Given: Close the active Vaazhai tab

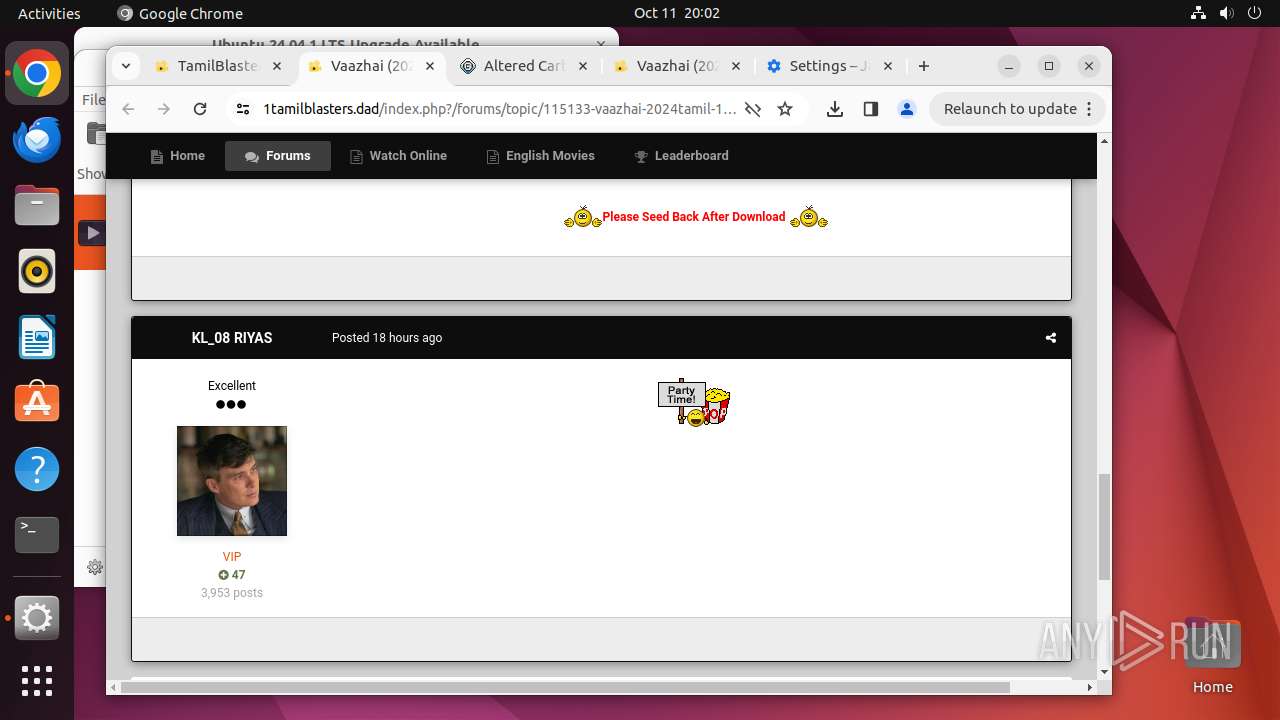Looking at the screenshot, I should click(x=431, y=66).
